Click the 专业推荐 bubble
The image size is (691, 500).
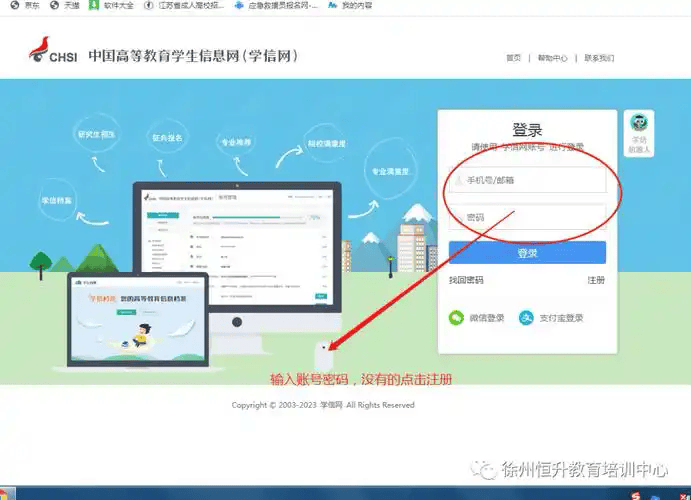point(236,142)
